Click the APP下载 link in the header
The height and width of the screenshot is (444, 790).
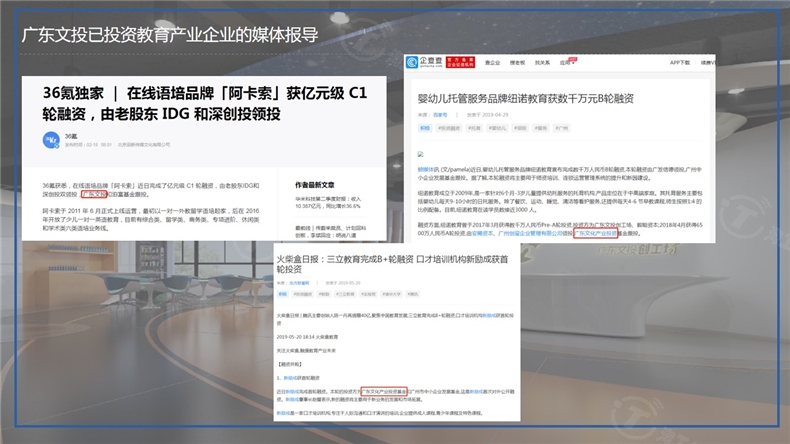pyautogui.click(x=679, y=62)
